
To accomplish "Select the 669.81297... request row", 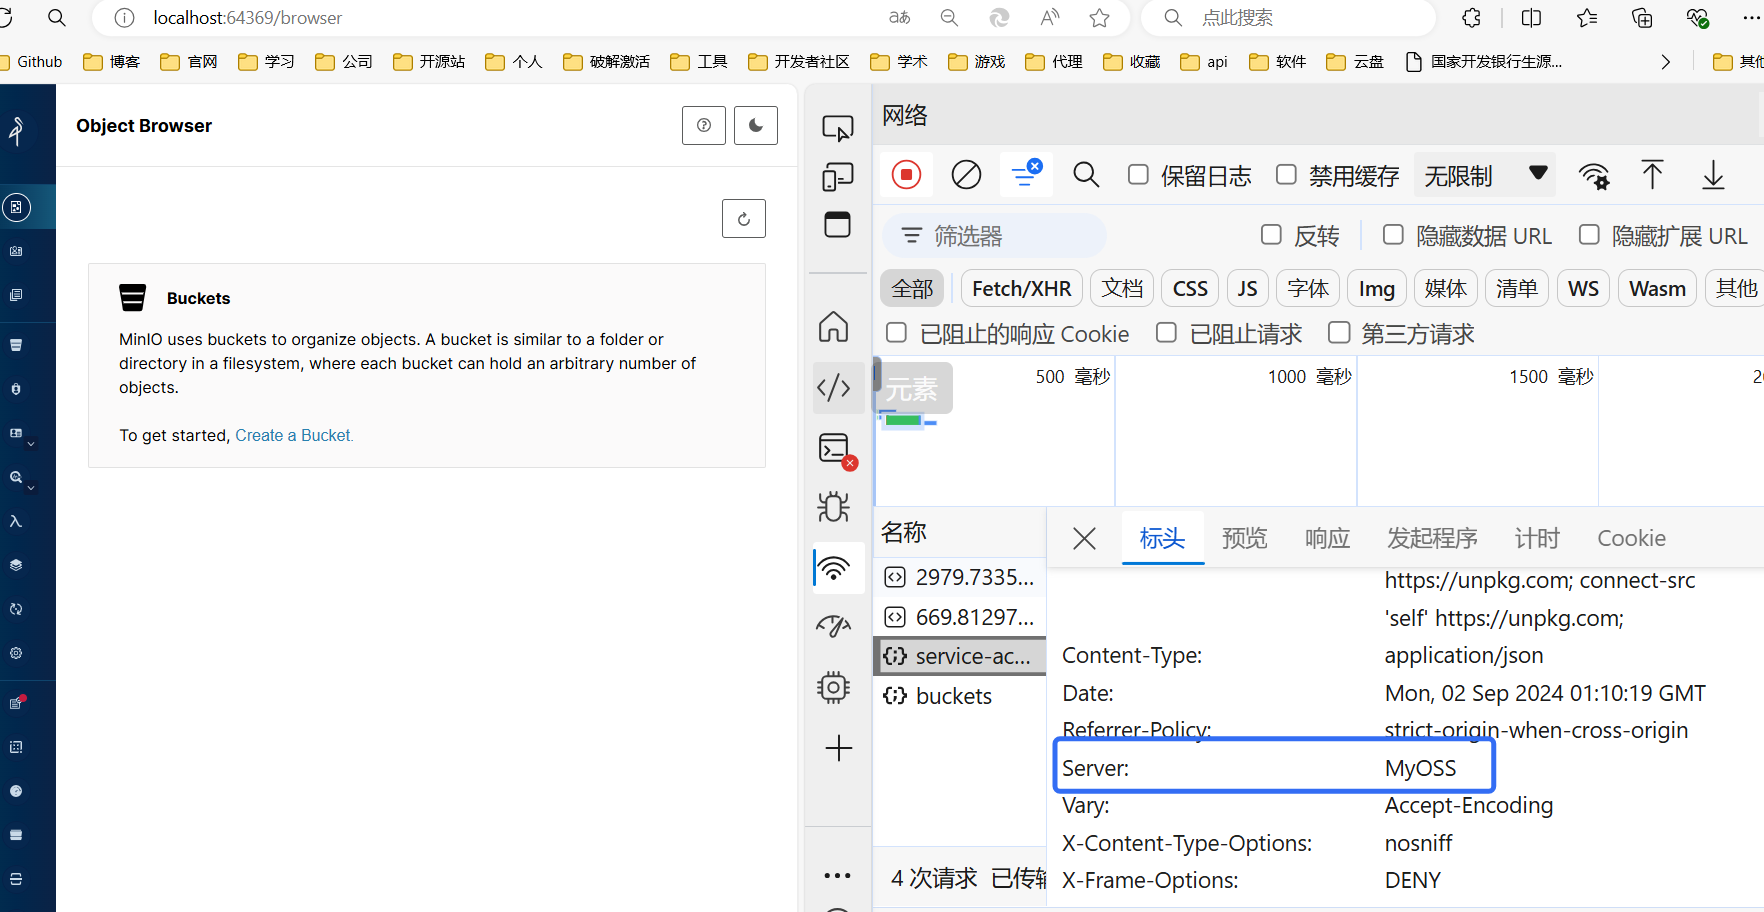I will click(x=960, y=617).
